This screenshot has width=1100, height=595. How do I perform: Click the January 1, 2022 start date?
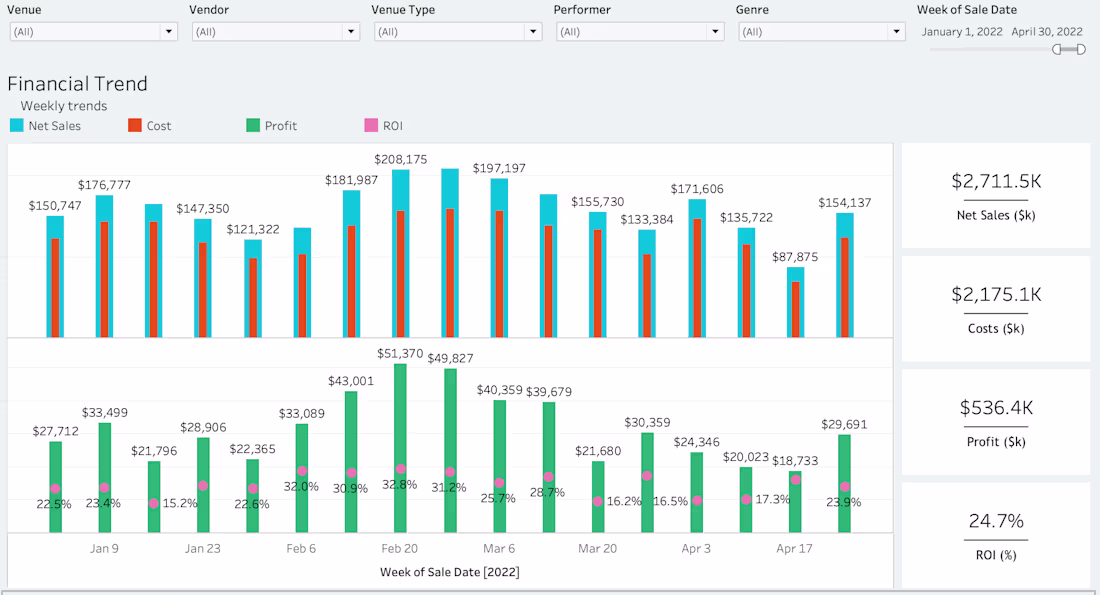tap(962, 32)
